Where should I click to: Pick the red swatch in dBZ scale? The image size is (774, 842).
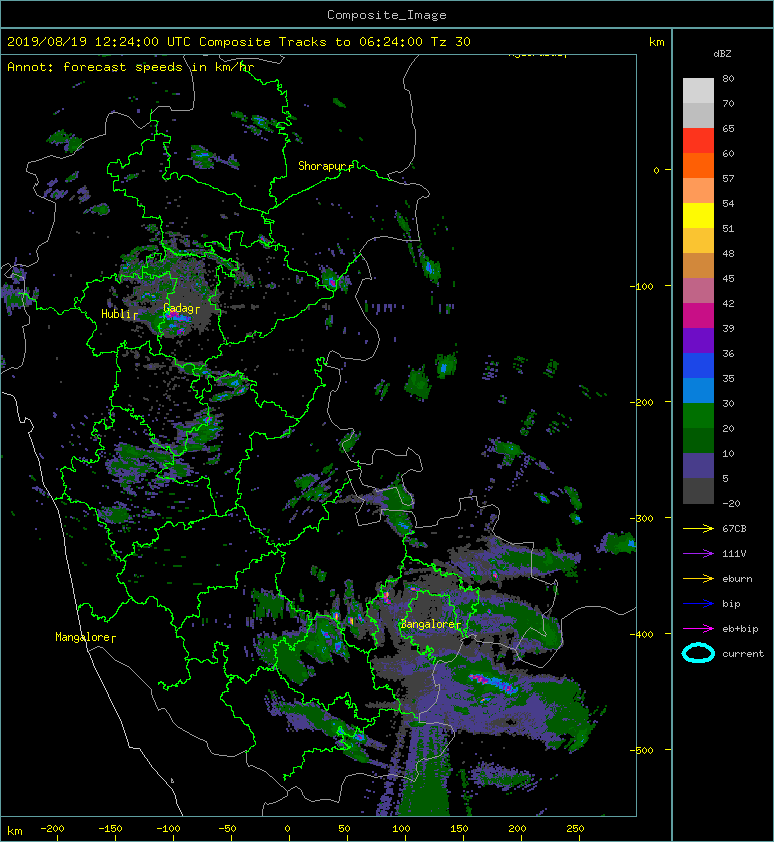point(698,141)
